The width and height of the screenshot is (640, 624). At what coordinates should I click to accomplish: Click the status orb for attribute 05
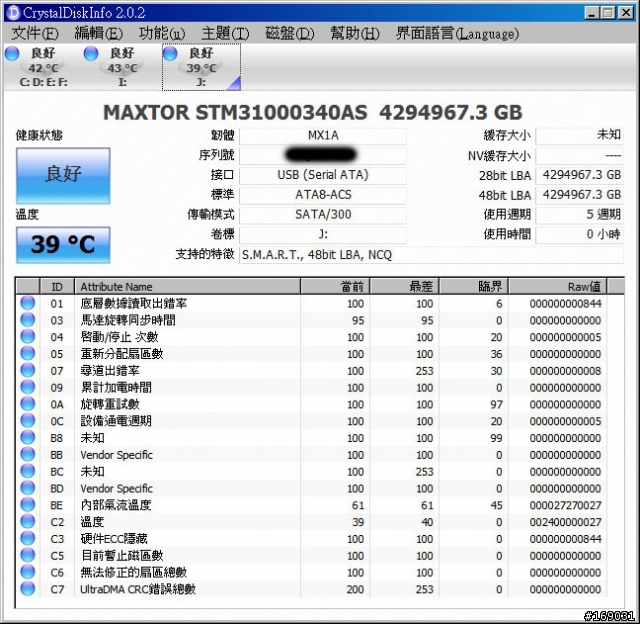pos(28,353)
